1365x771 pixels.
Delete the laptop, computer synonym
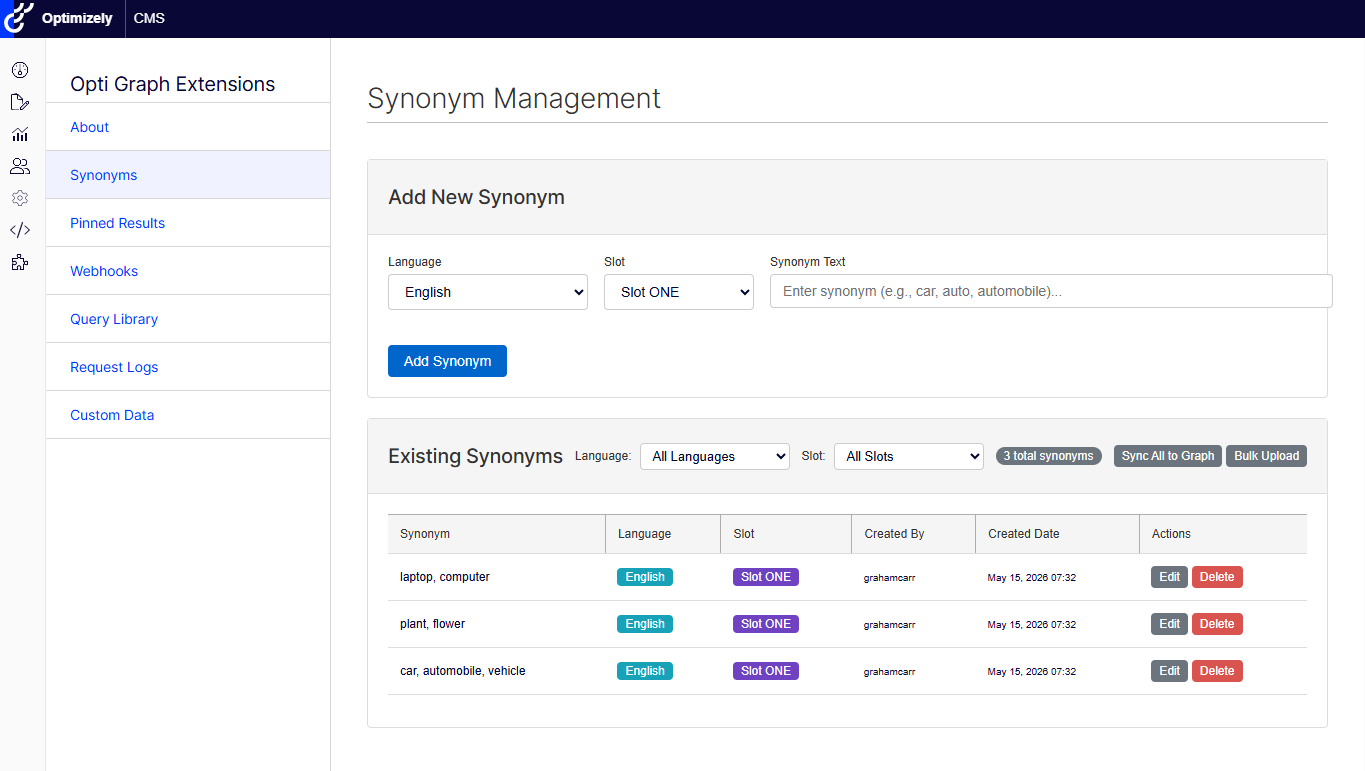click(x=1217, y=577)
